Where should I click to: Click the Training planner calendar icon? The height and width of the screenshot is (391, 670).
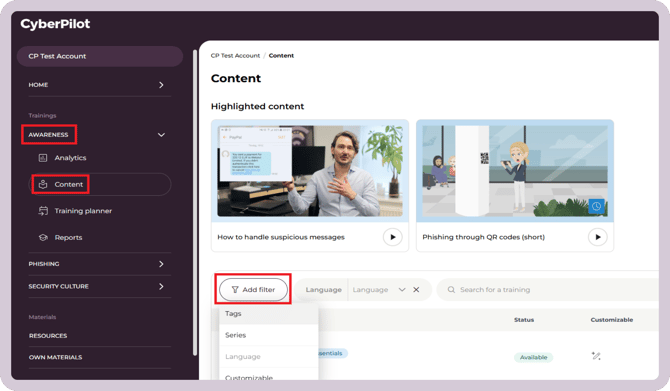click(x=43, y=211)
